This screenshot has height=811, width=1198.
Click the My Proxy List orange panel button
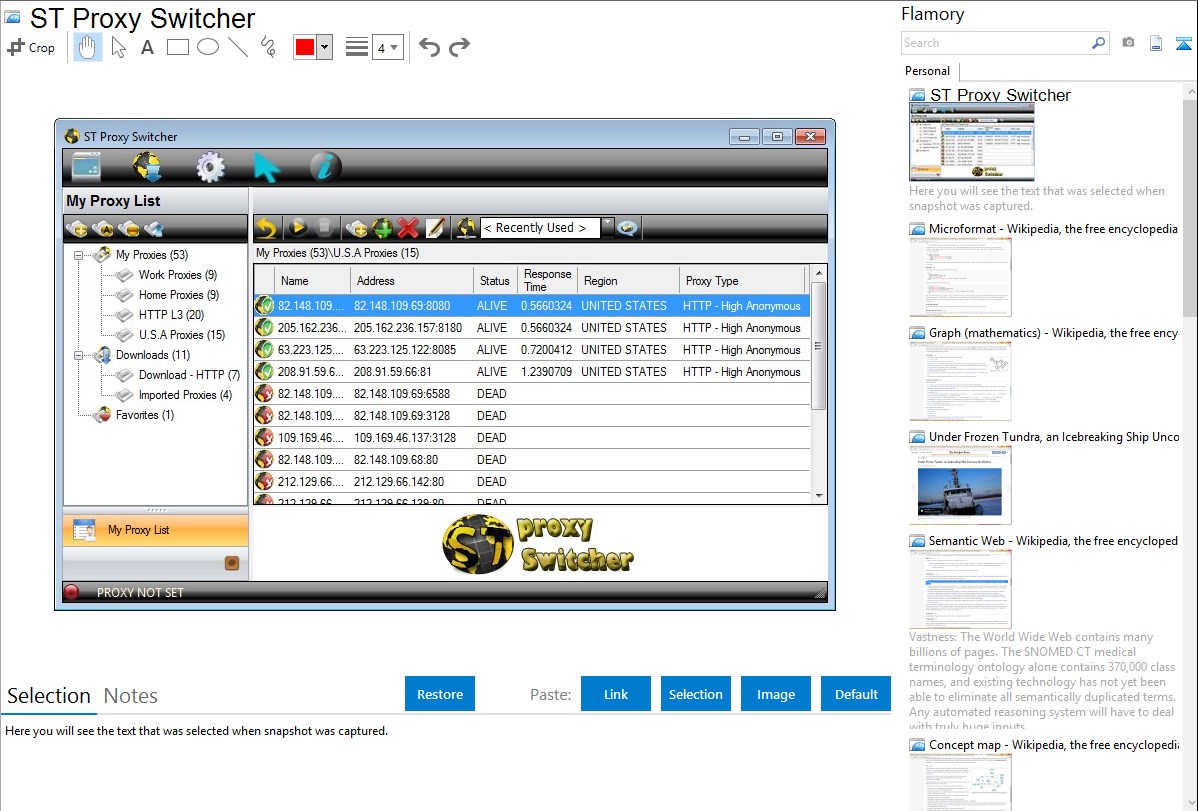[x=155, y=530]
